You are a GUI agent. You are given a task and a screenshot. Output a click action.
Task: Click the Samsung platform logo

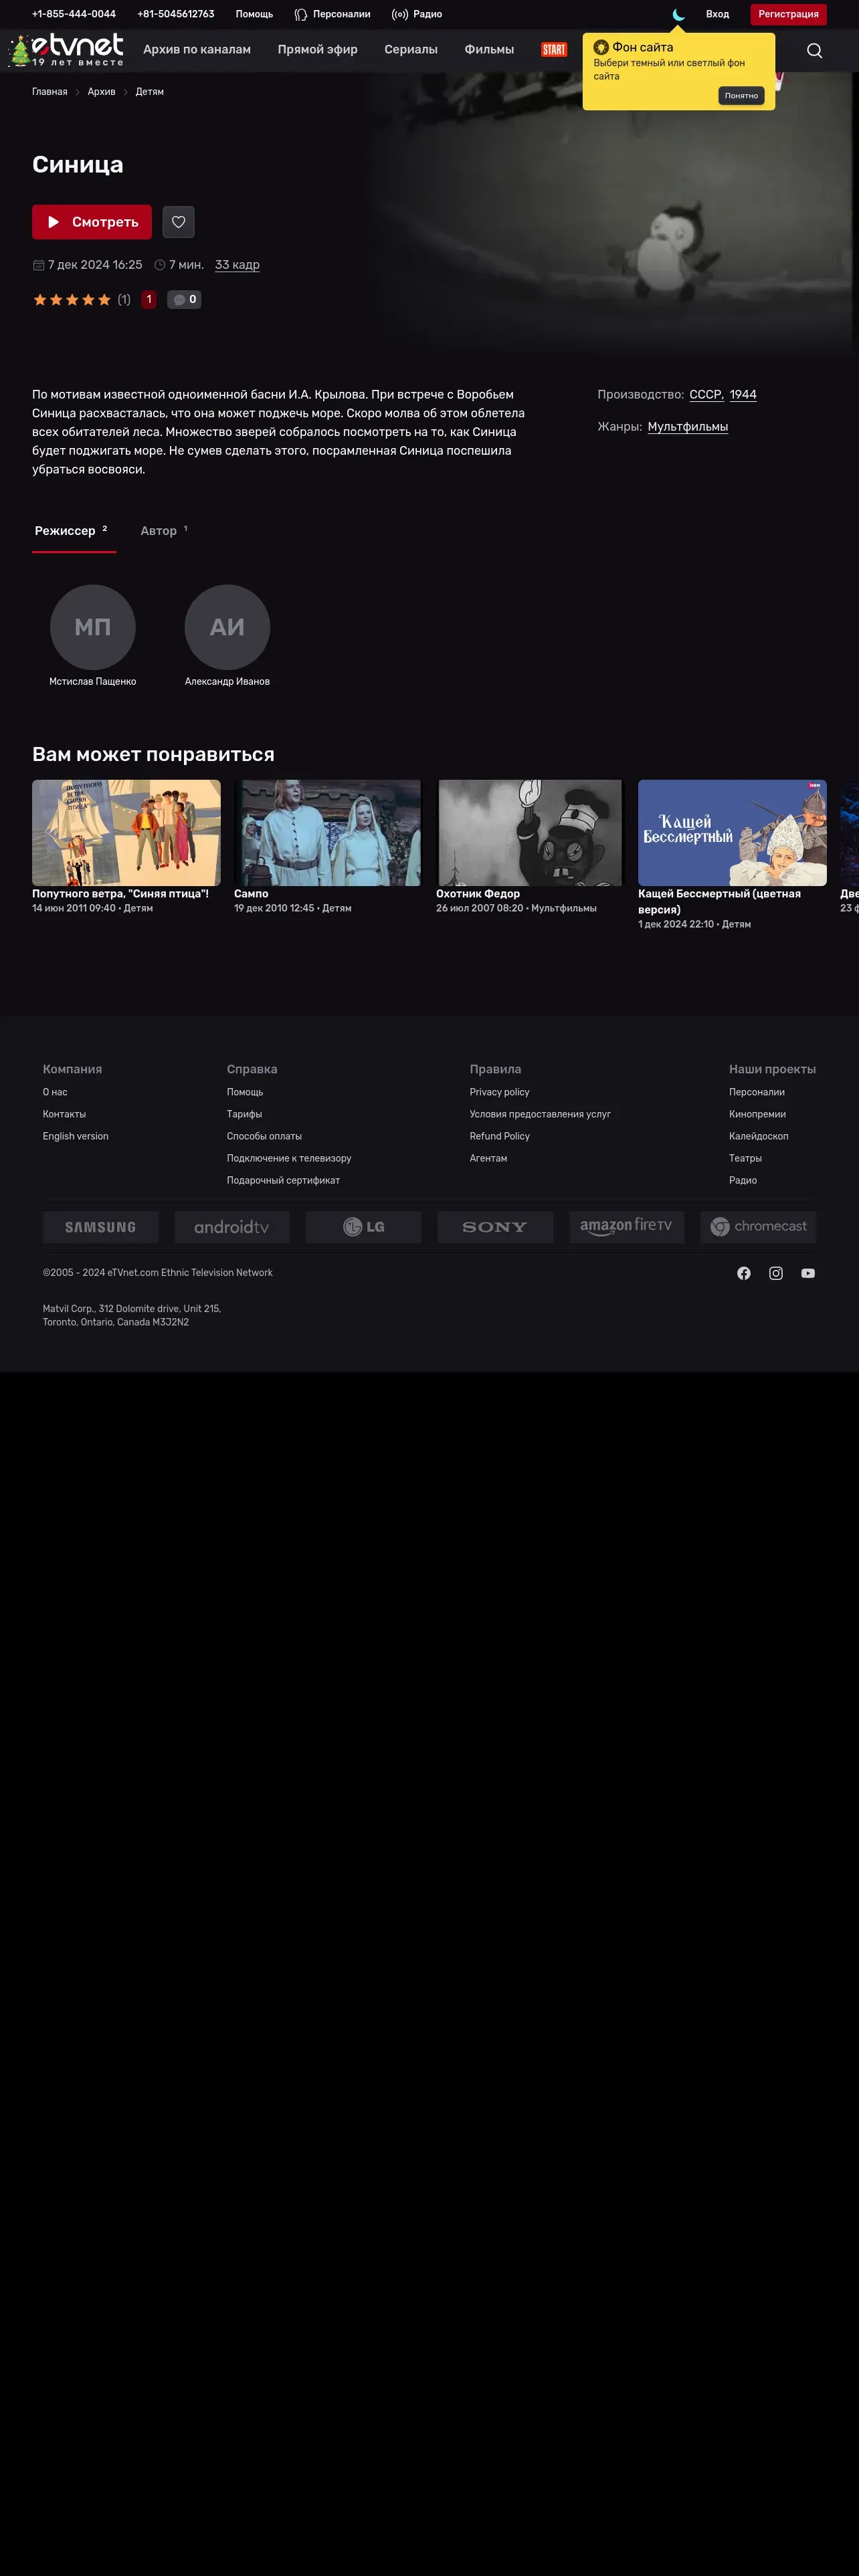click(x=100, y=1227)
